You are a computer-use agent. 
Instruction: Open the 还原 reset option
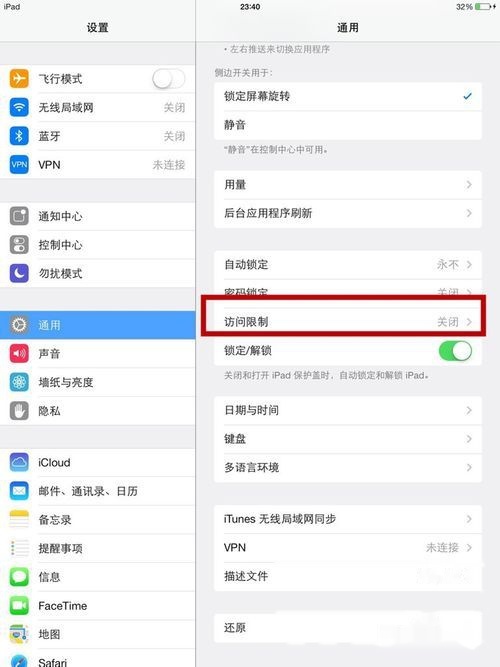[348, 628]
